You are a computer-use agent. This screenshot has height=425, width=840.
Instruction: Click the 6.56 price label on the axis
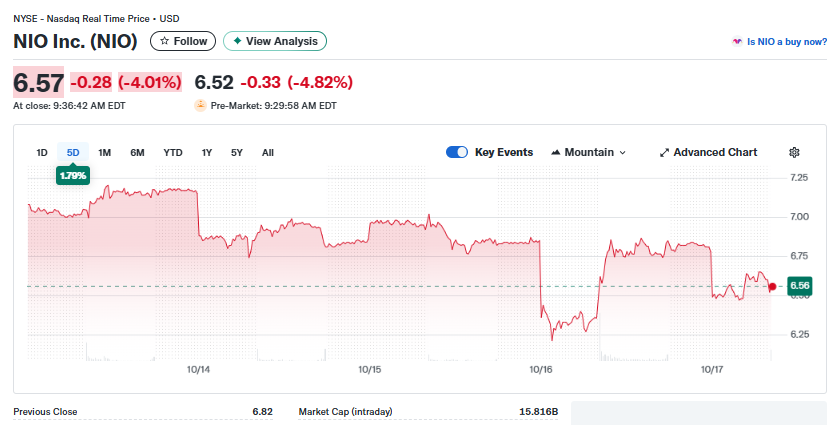799,287
